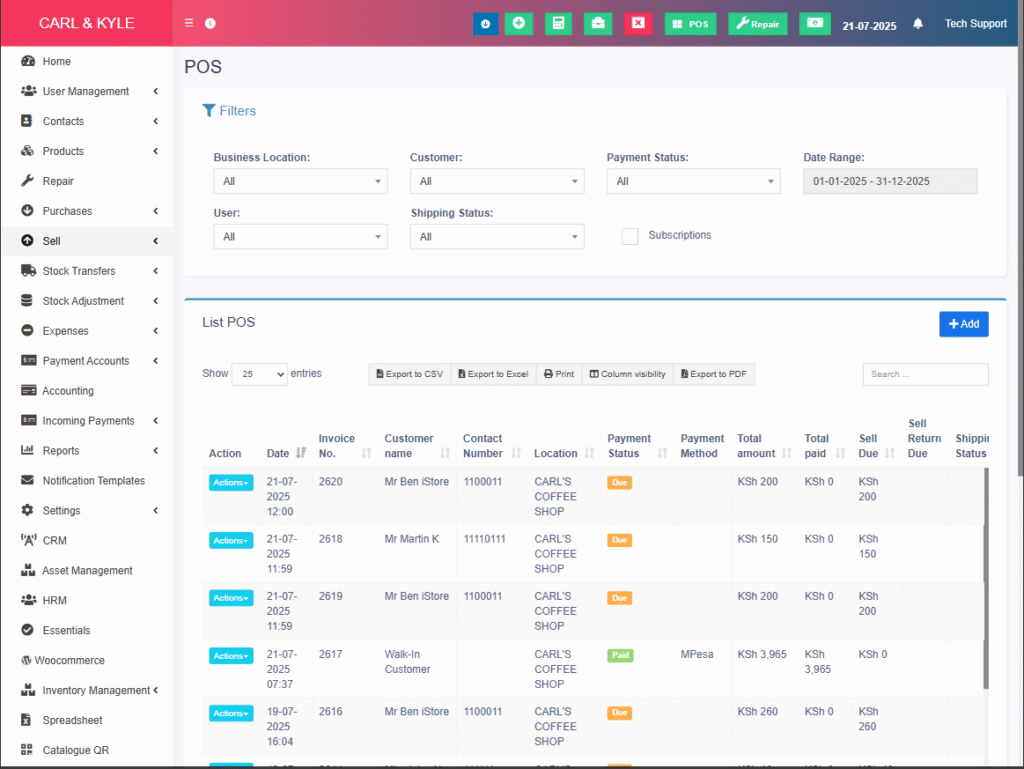Image resolution: width=1024 pixels, height=769 pixels.
Task: Tick the Subscriptions checkbox
Action: click(x=630, y=236)
